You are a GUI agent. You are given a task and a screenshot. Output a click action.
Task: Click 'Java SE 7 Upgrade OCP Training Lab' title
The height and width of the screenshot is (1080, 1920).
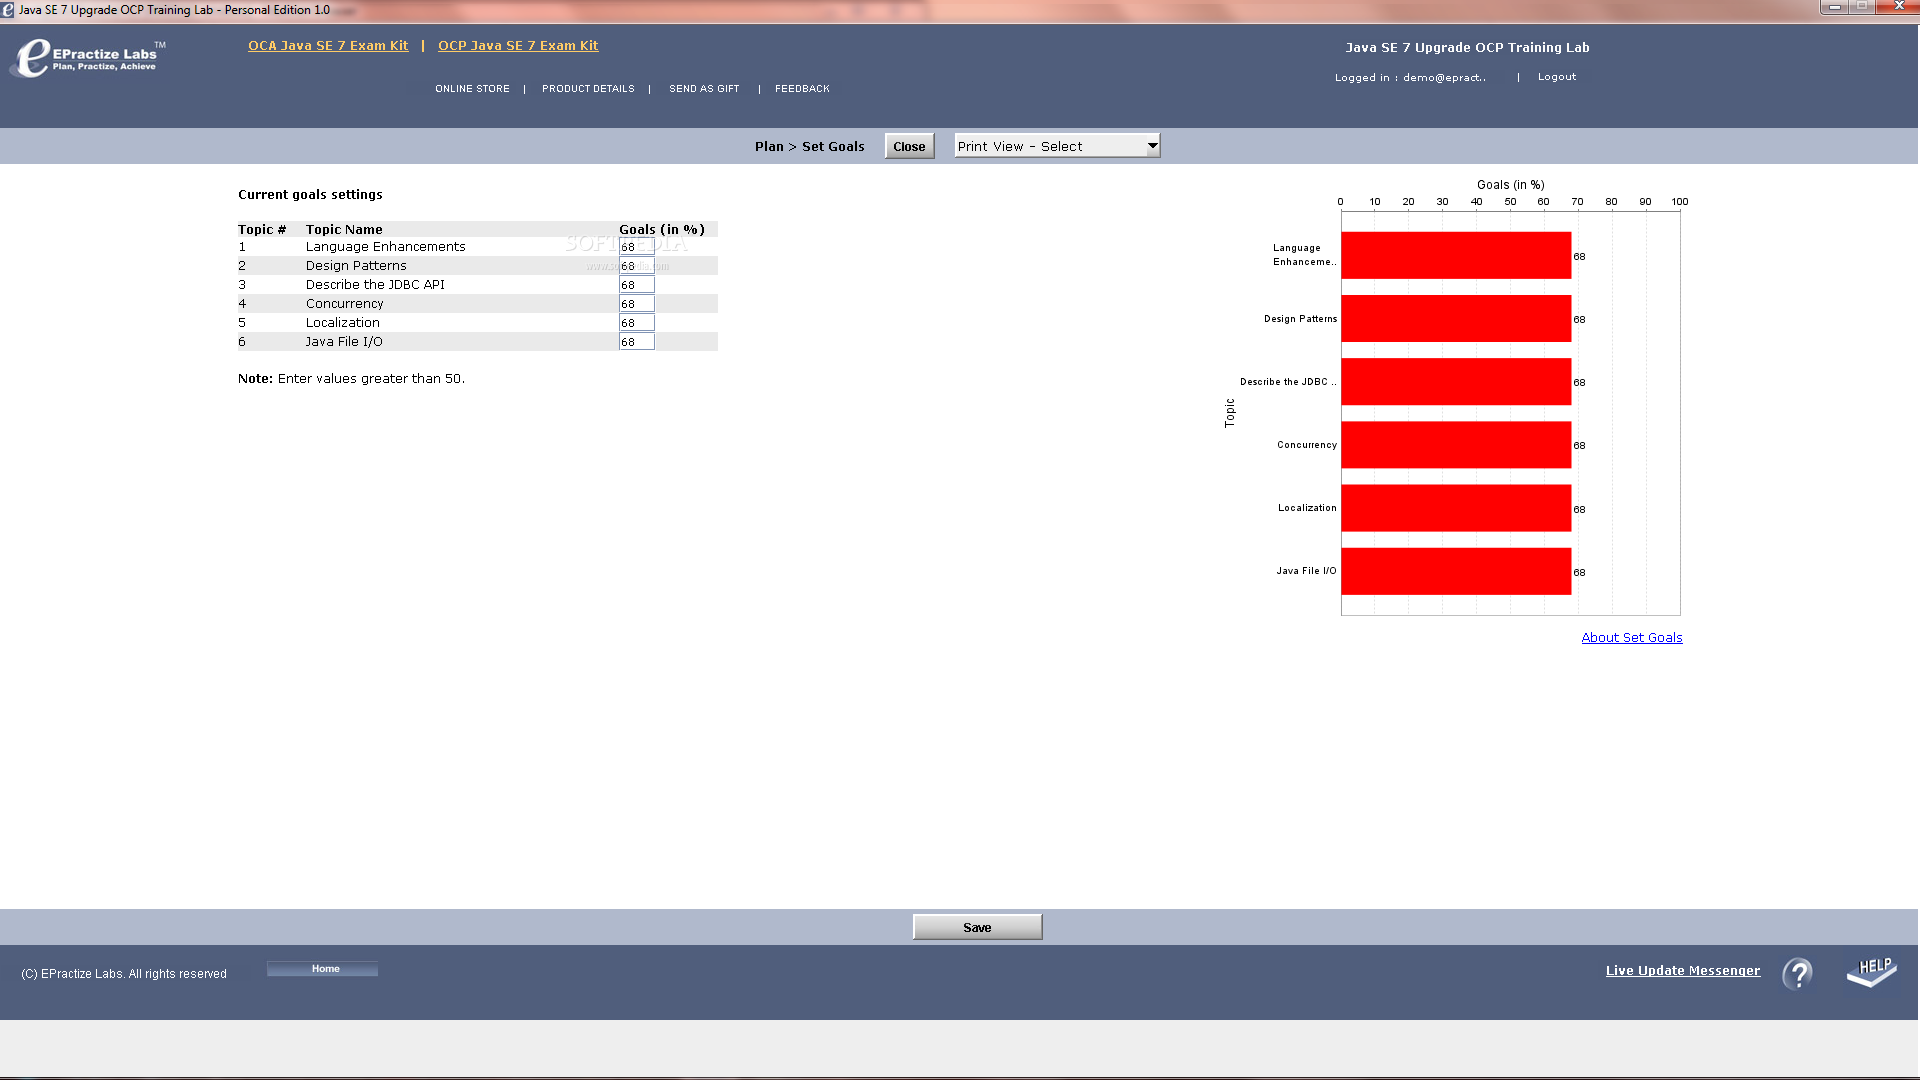1467,48
